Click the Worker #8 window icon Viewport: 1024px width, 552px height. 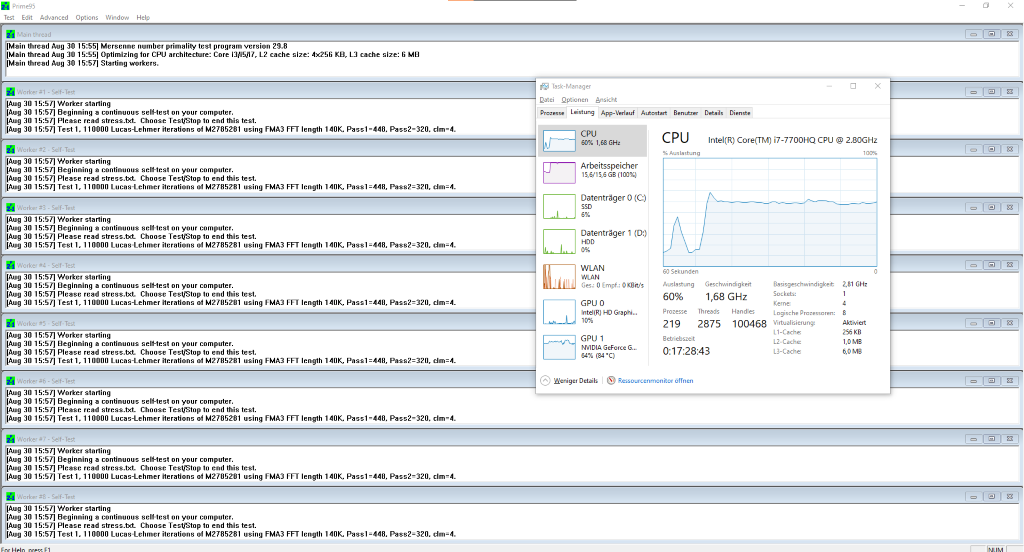(x=10, y=496)
